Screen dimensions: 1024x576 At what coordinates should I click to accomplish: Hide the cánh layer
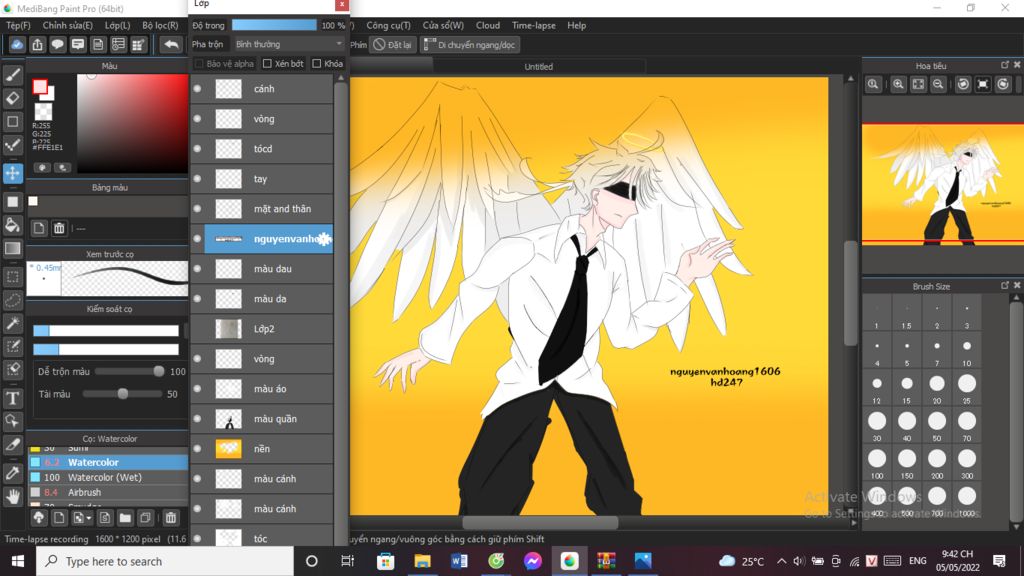point(197,89)
